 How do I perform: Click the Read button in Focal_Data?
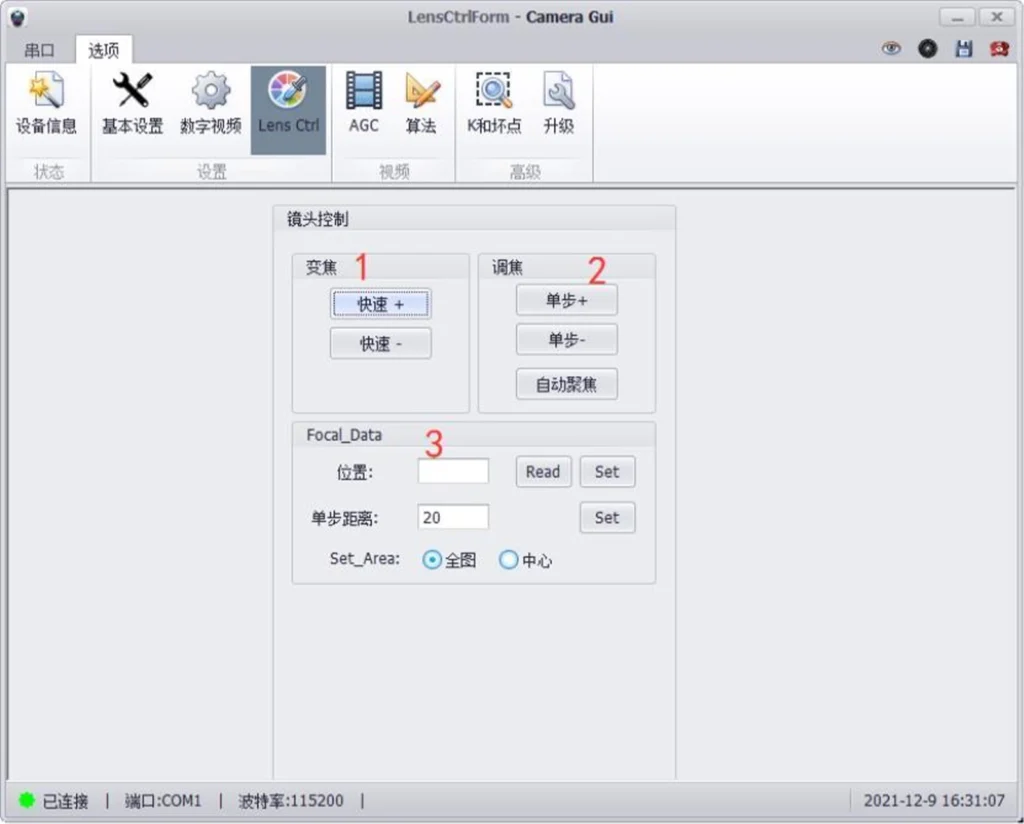tap(542, 471)
